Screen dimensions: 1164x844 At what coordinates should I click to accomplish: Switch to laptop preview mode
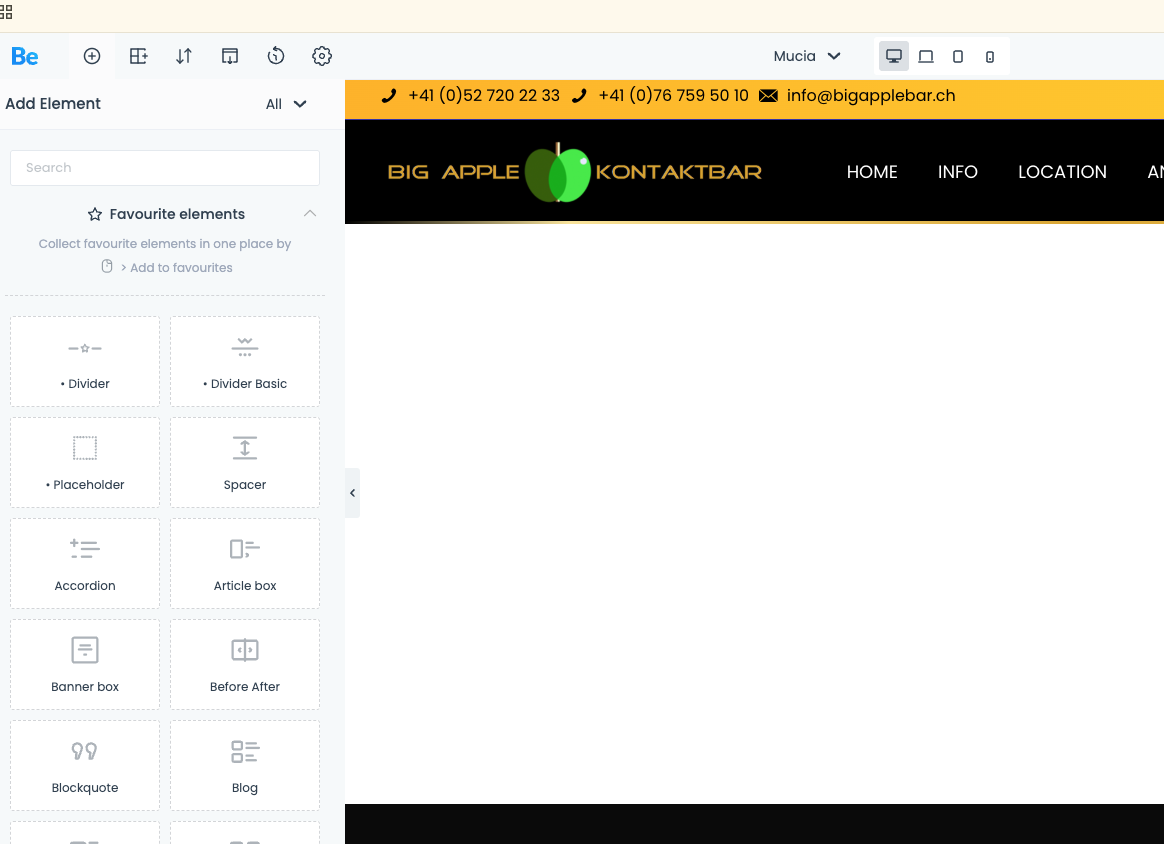[926, 56]
